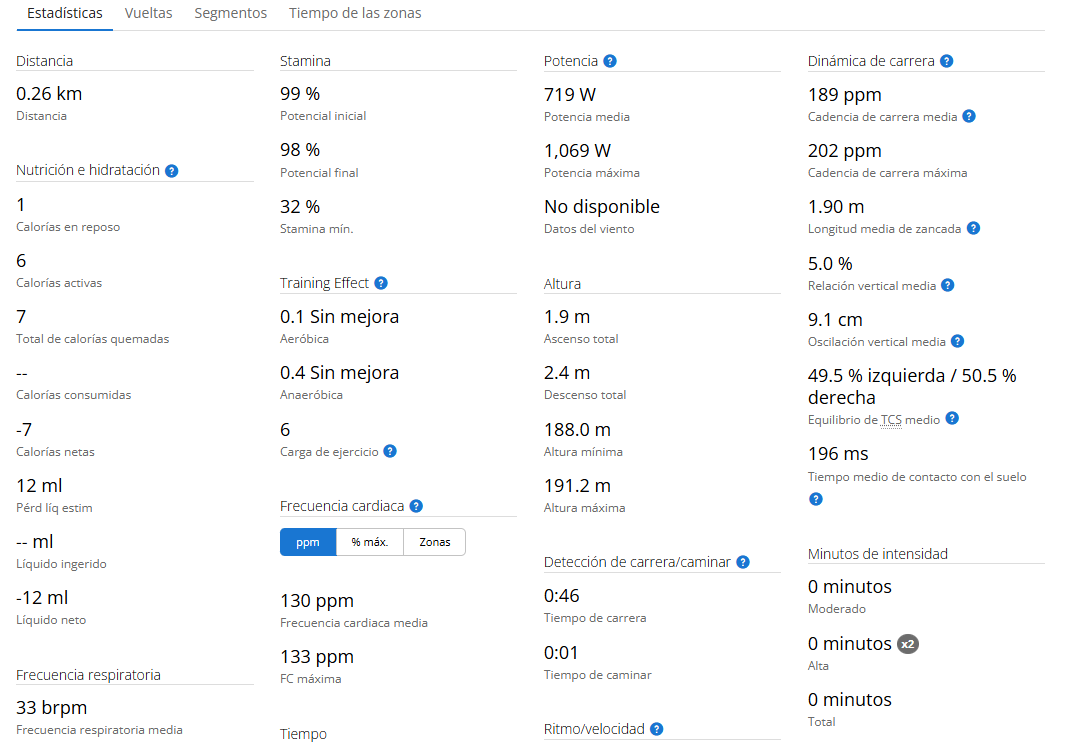This screenshot has width=1086, height=742.
Task: Switch to the Segmentos tab
Action: click(x=230, y=14)
